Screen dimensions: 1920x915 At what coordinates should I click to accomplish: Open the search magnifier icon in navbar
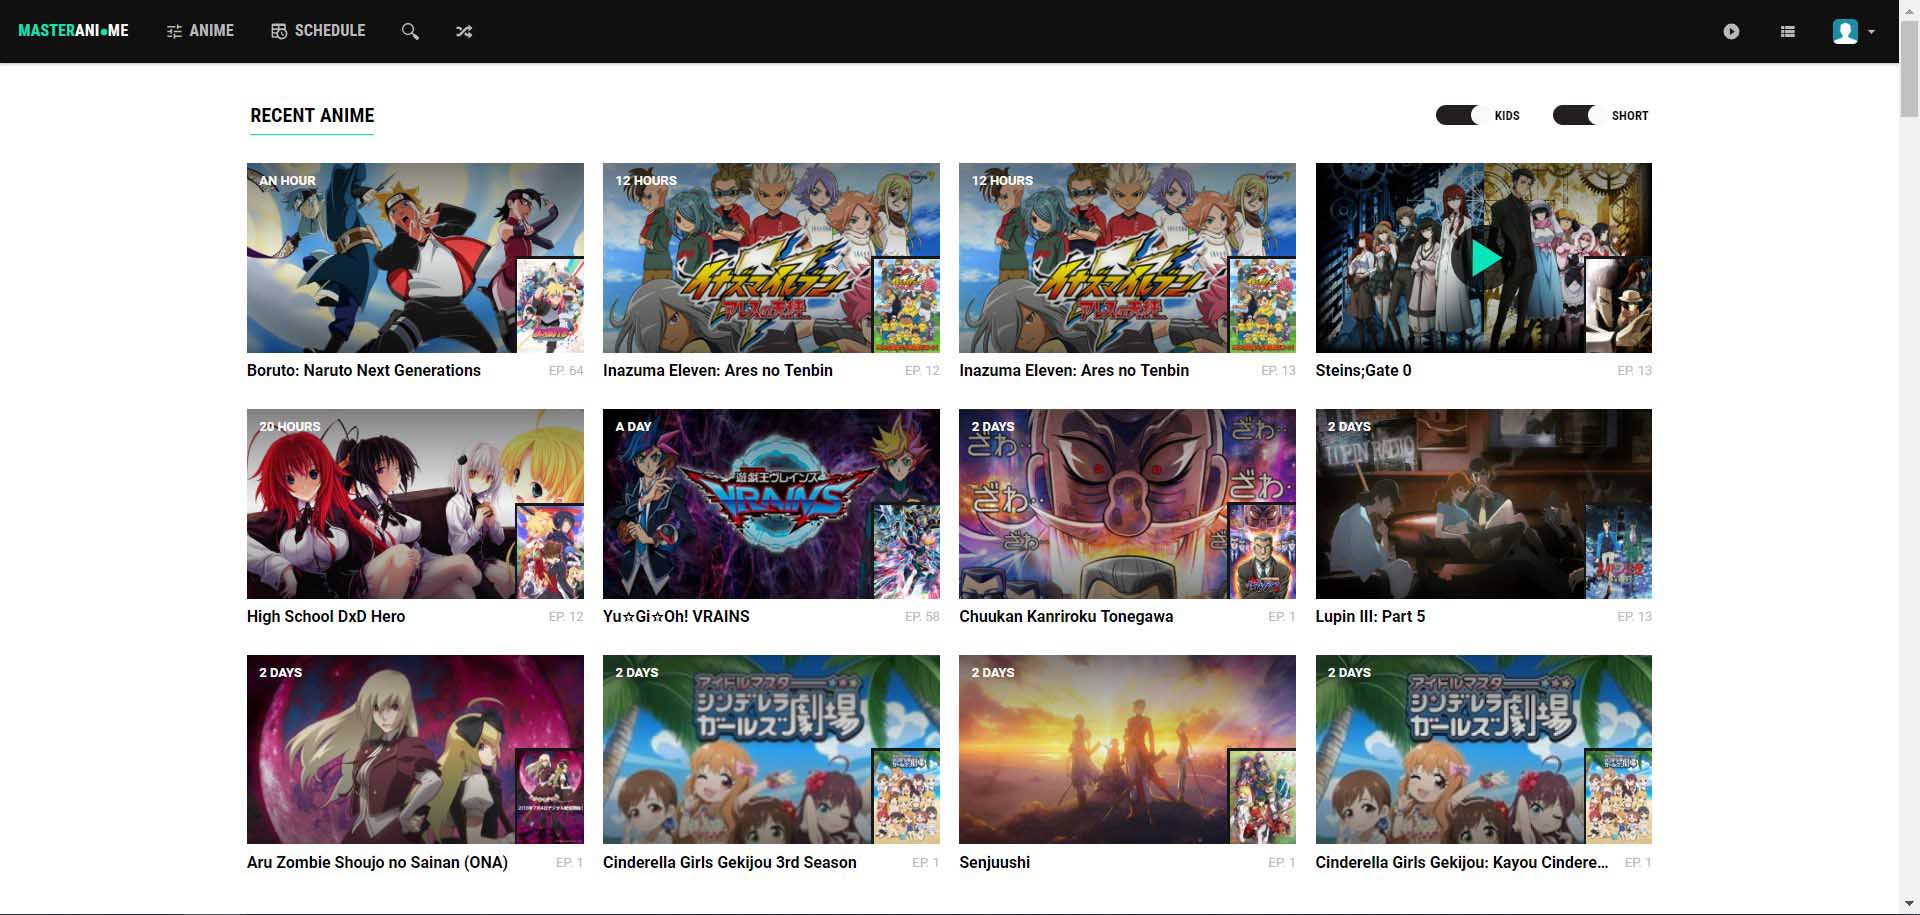click(410, 31)
